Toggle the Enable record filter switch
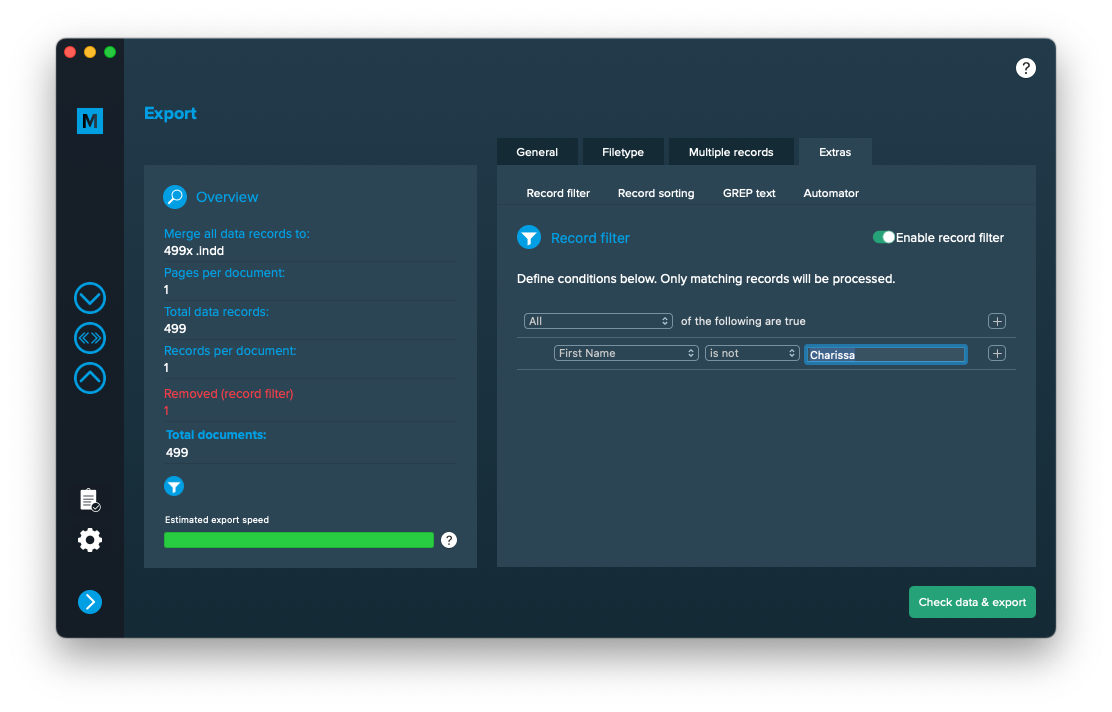This screenshot has height=712, width=1112. 883,238
